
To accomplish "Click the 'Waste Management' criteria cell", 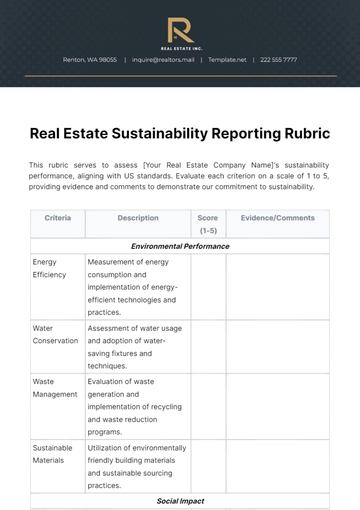I will (x=58, y=406).
